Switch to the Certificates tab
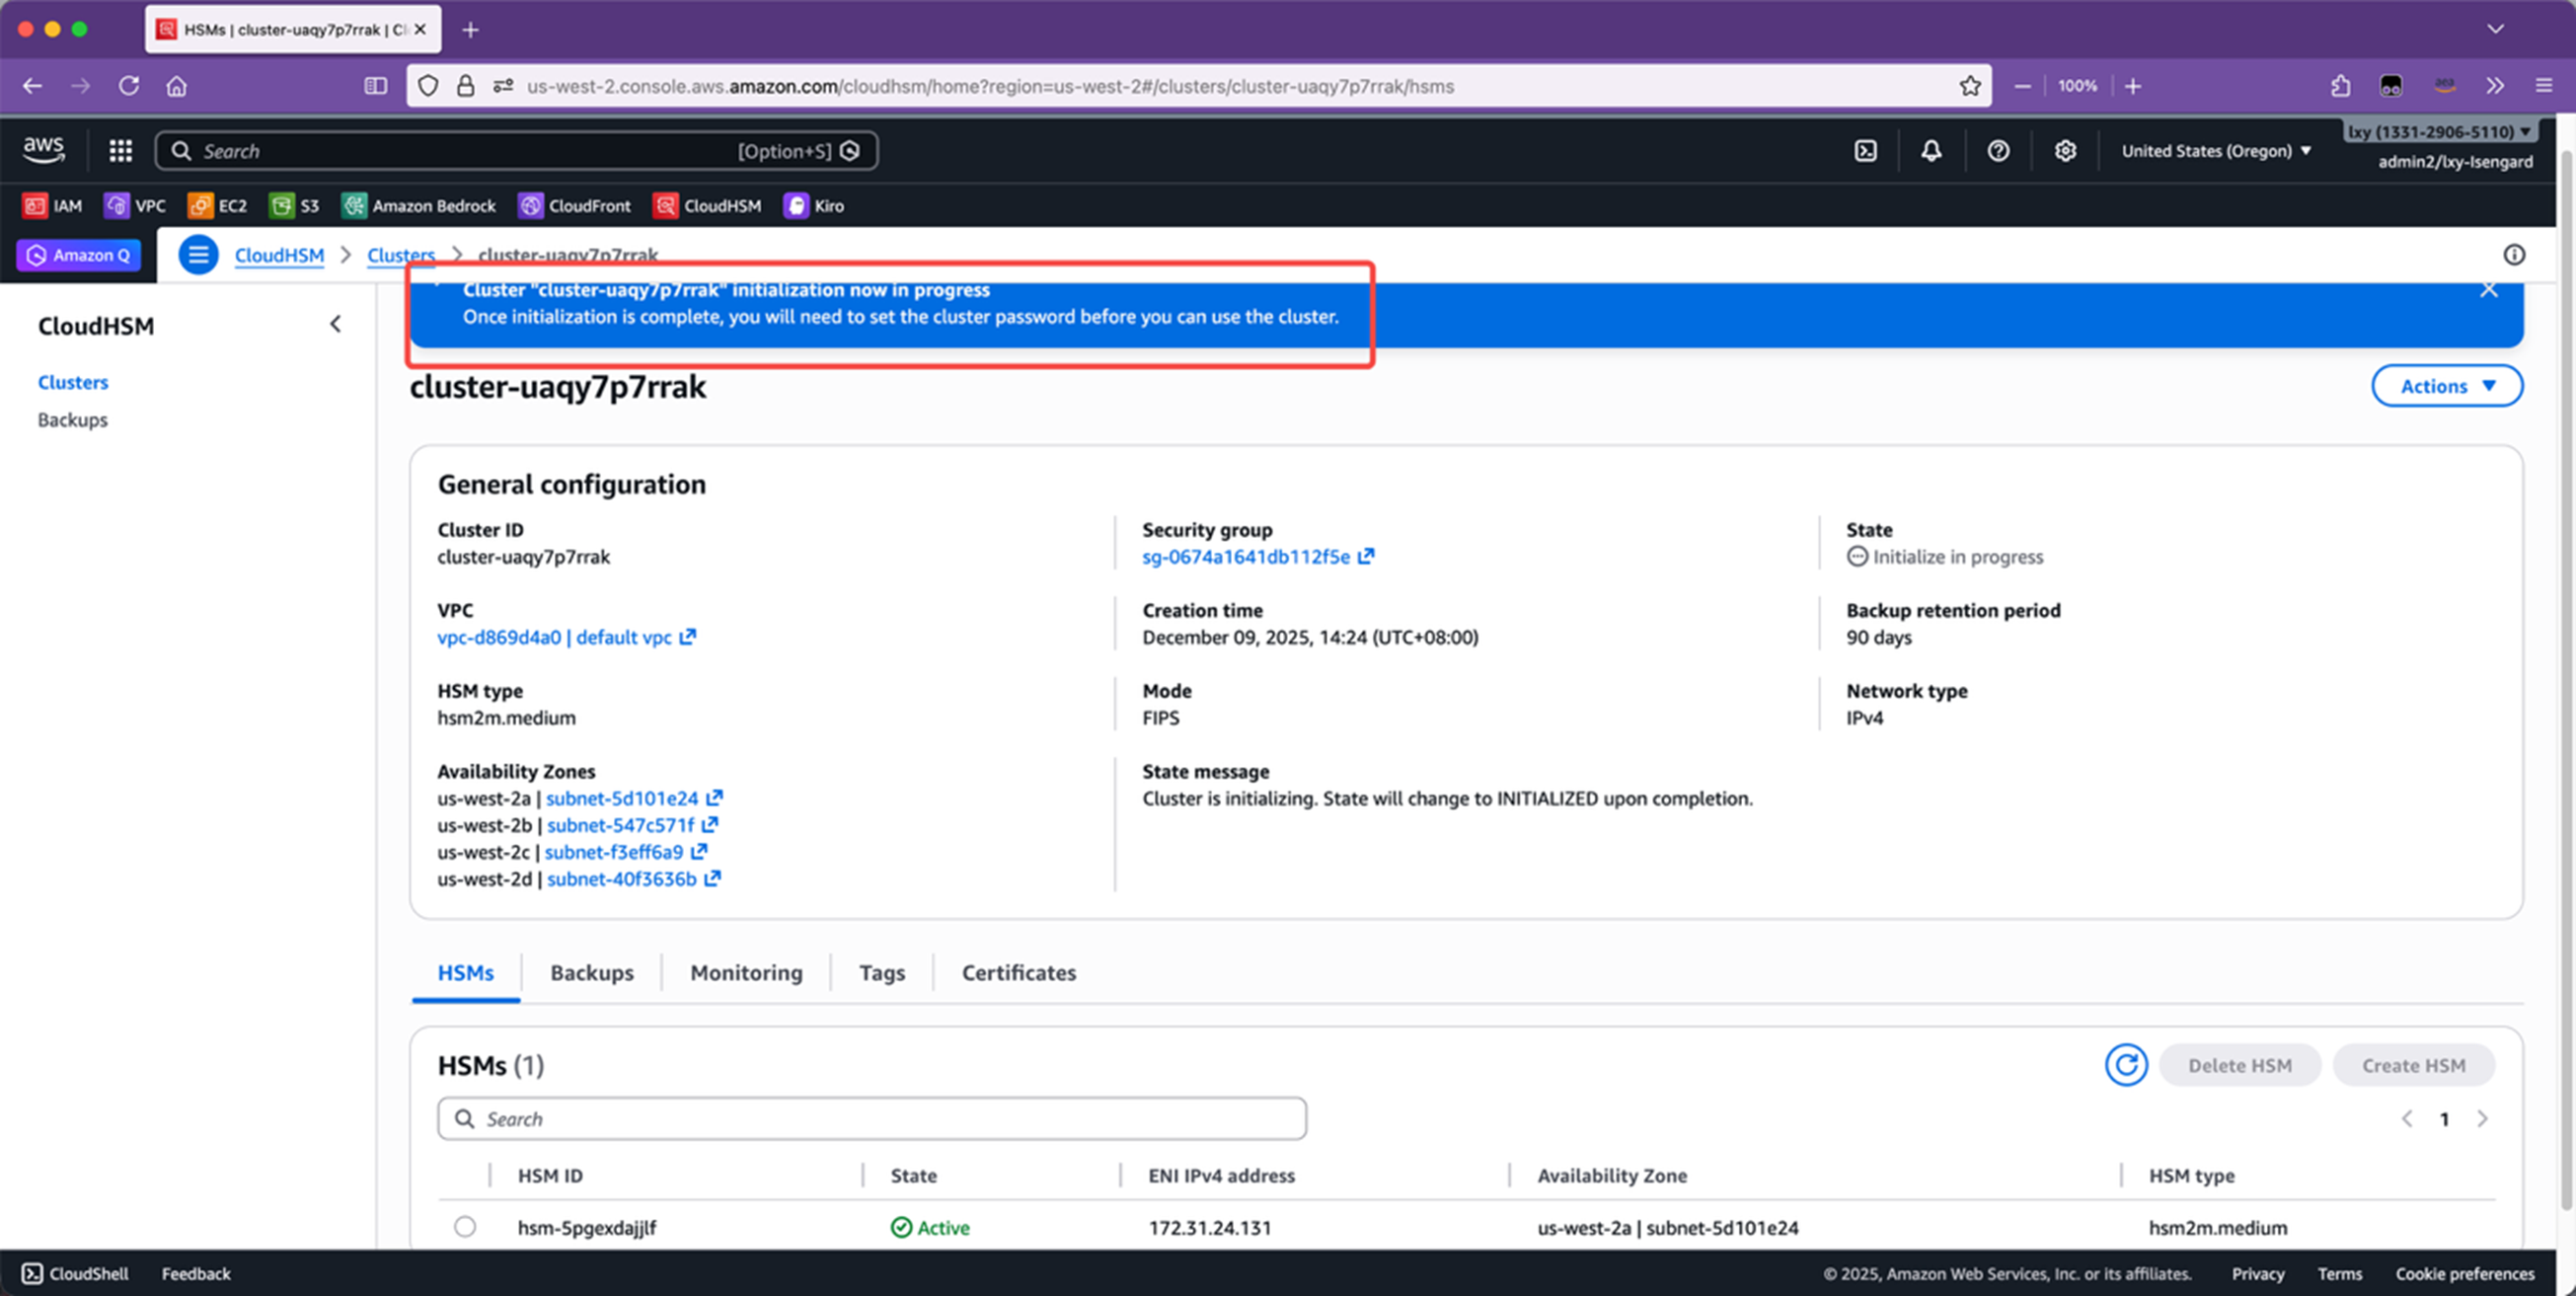Viewport: 2576px width, 1296px height. 1018,973
